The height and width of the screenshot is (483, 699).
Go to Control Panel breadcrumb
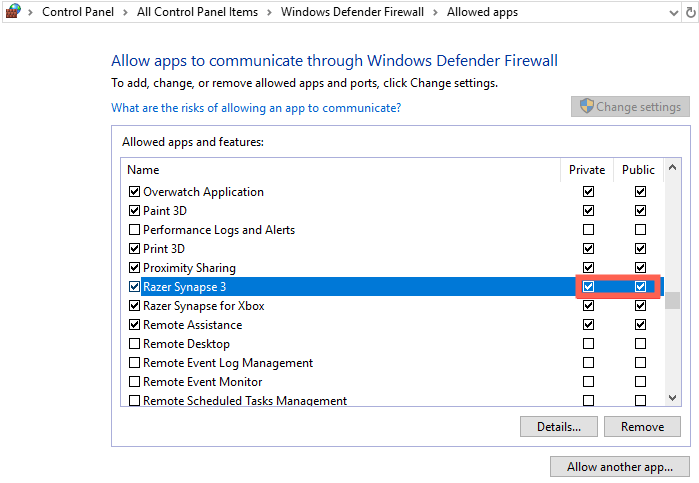[78, 12]
